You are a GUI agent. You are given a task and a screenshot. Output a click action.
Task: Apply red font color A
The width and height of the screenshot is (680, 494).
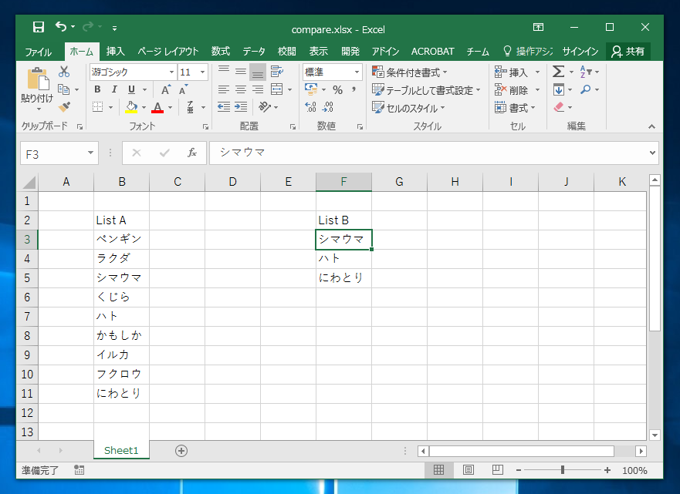click(x=157, y=107)
